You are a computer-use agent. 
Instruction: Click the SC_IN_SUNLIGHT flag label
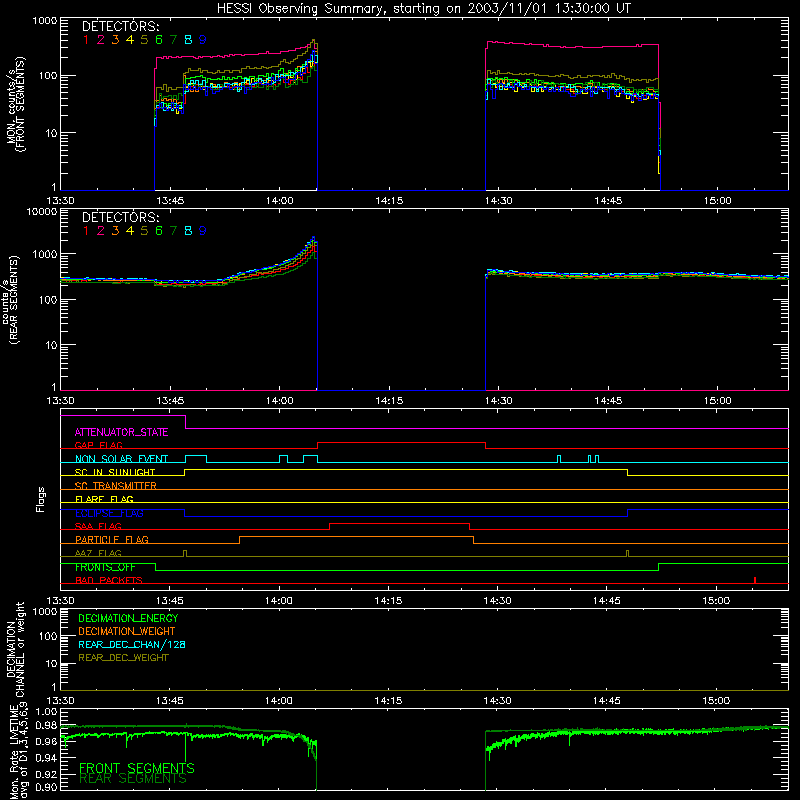(x=115, y=472)
